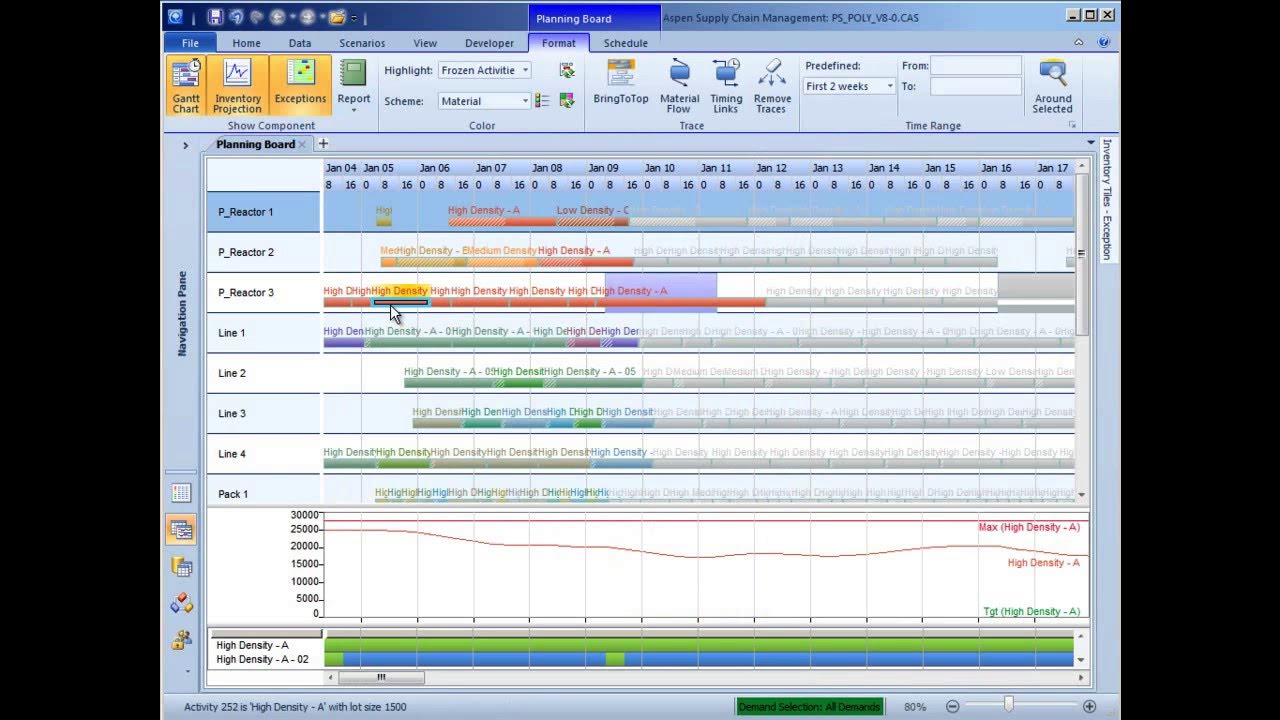1280x720 pixels.
Task: Click the zoom slider handle
Action: pyautogui.click(x=1008, y=706)
